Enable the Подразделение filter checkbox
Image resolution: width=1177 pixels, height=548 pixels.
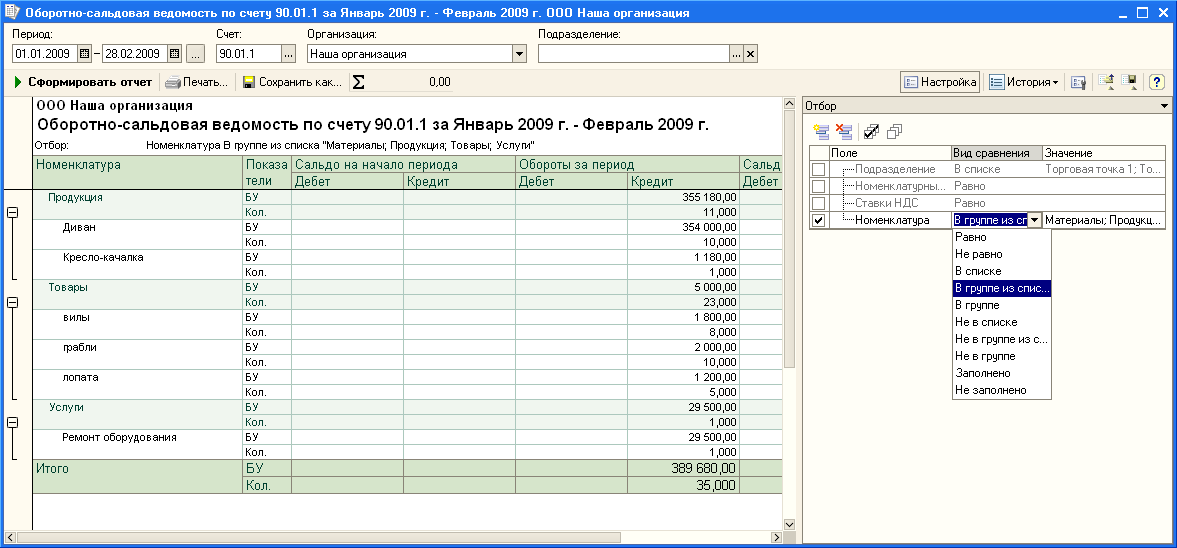(819, 170)
